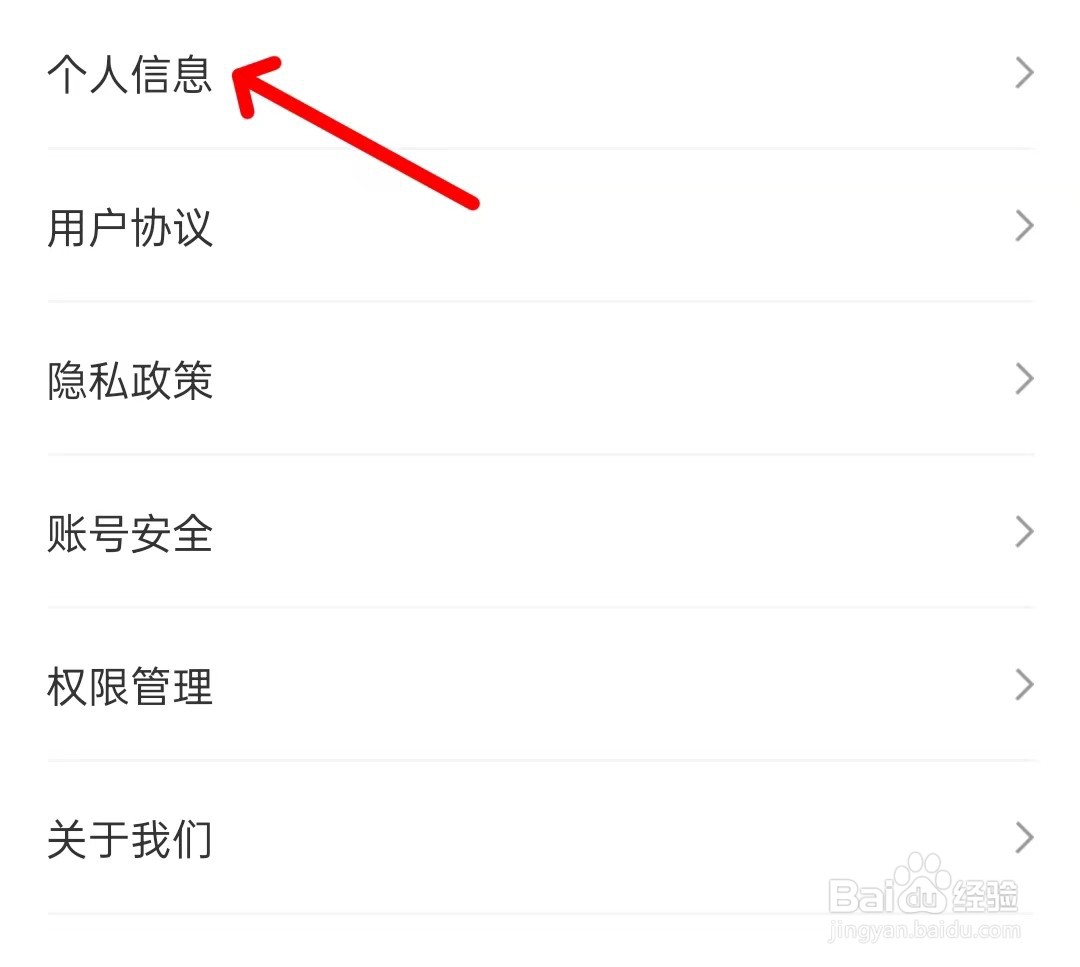Open the jingyan.baidu.com watermark link
The height and width of the screenshot is (967, 1080).
[x=924, y=930]
